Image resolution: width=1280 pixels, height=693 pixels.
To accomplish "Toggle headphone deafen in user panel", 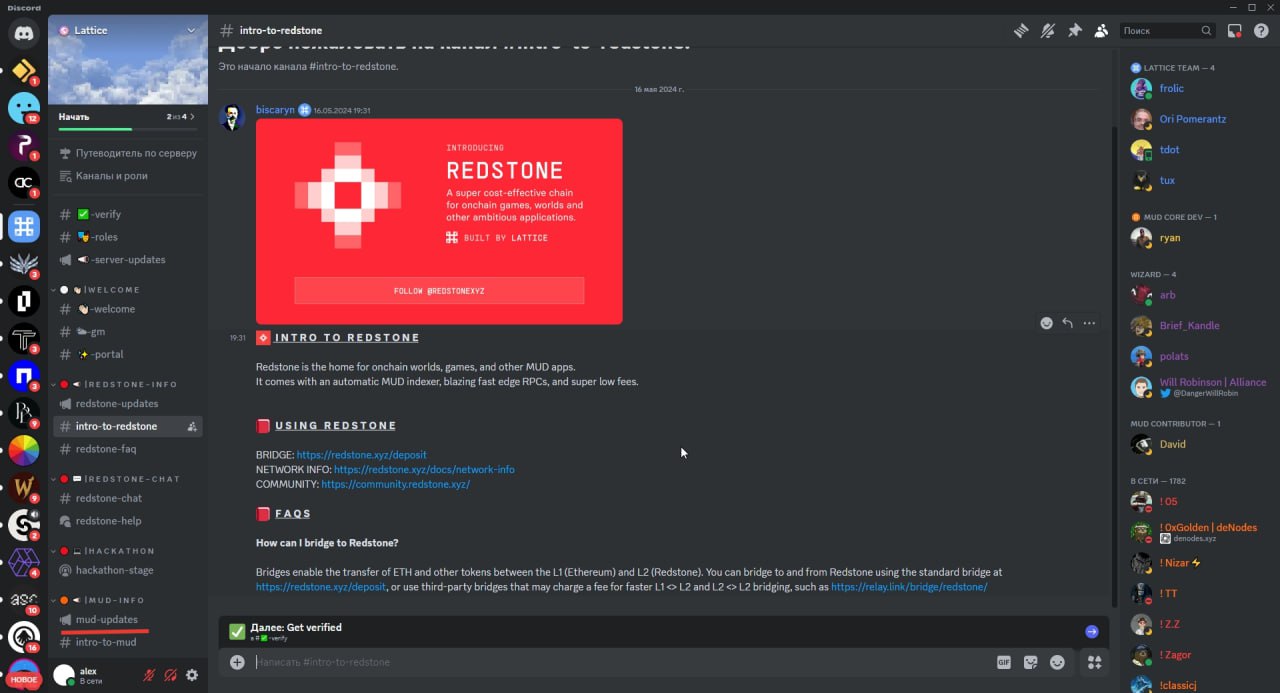I will point(171,675).
